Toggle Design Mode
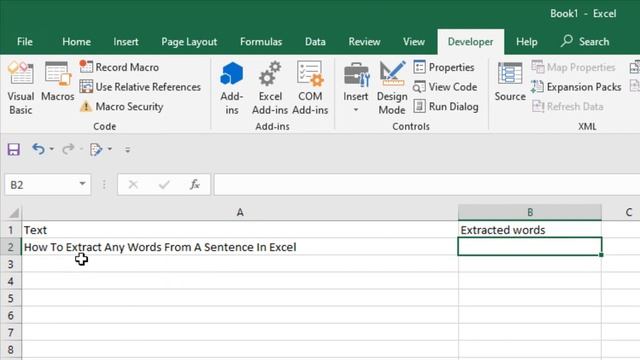The width and height of the screenshot is (640, 360). pos(391,88)
